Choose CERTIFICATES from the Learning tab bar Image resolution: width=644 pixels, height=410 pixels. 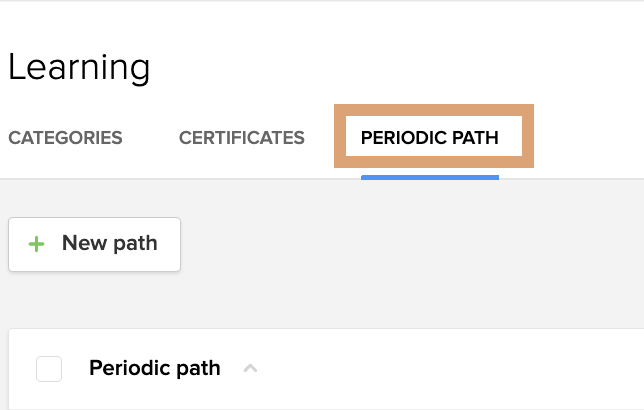coord(241,138)
